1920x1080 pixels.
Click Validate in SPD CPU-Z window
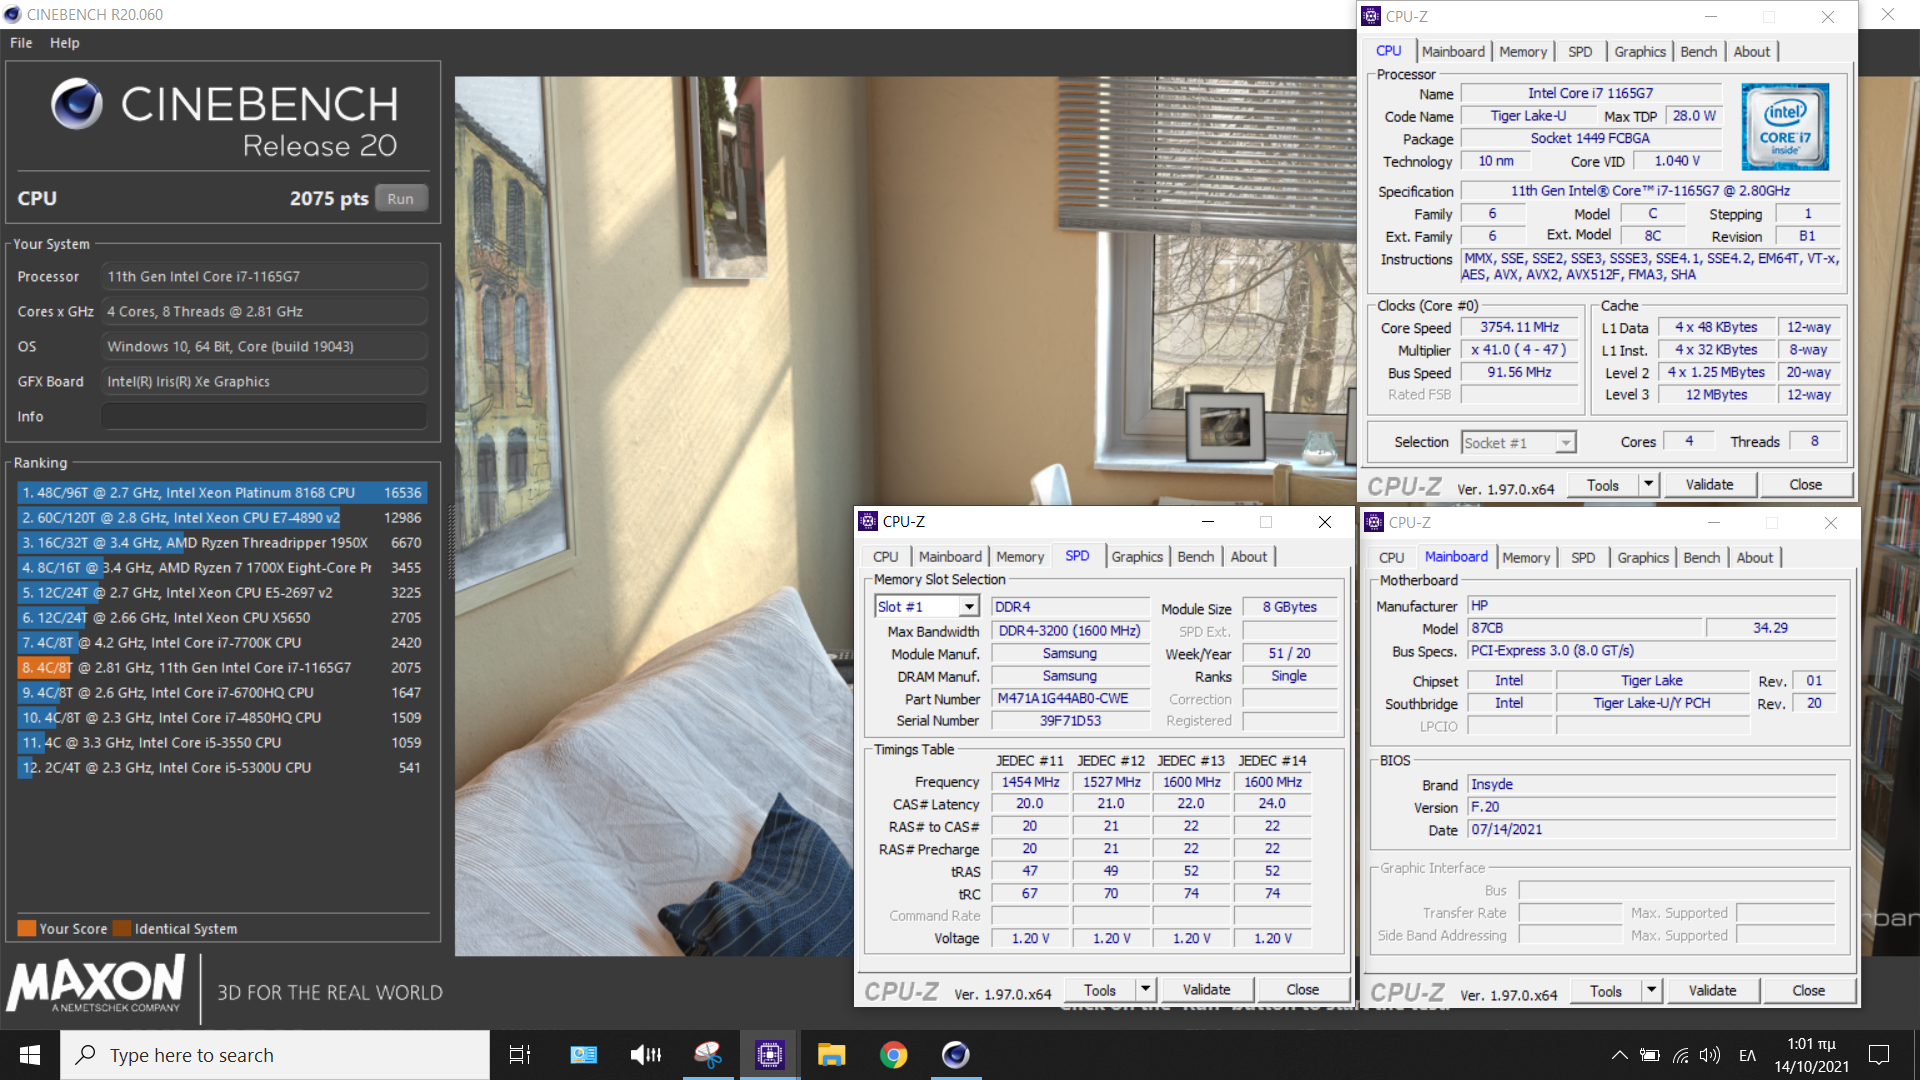[x=1206, y=990]
